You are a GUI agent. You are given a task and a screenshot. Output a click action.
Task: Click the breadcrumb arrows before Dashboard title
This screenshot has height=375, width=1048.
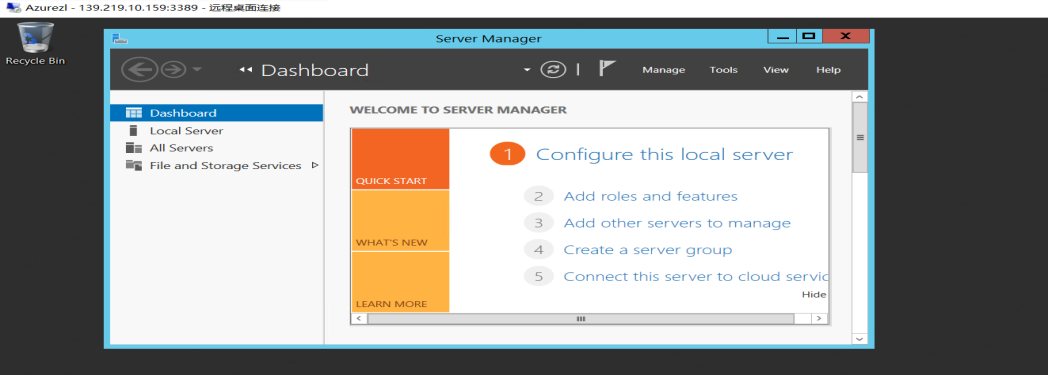[x=245, y=70]
